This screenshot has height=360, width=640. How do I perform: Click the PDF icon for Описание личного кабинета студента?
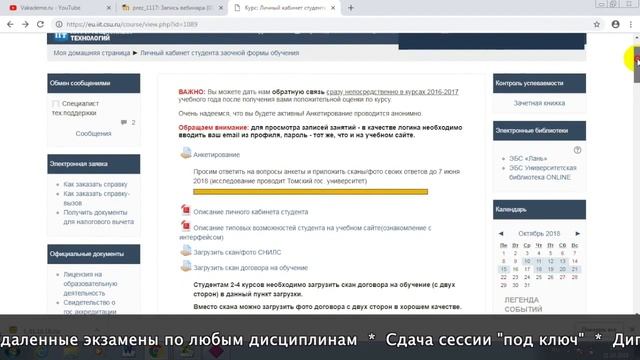186,210
